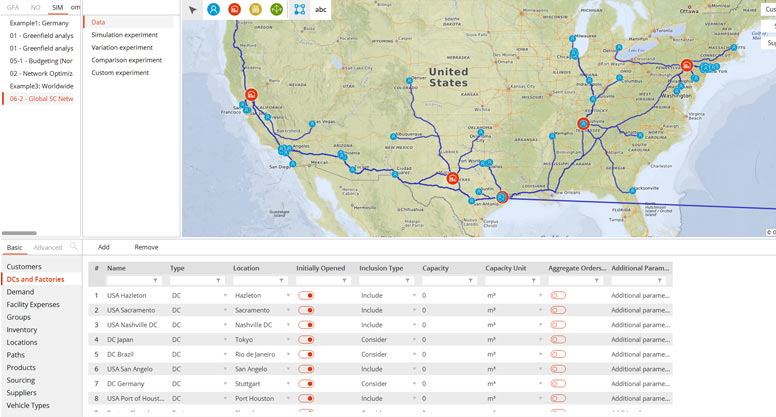
Task: Select the Denver customer marker
Action: [x=409, y=81]
